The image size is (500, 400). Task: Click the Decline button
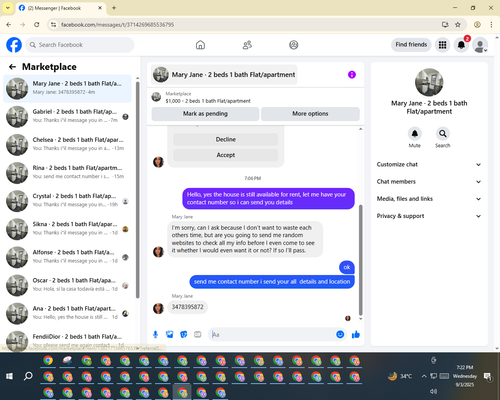point(226,139)
